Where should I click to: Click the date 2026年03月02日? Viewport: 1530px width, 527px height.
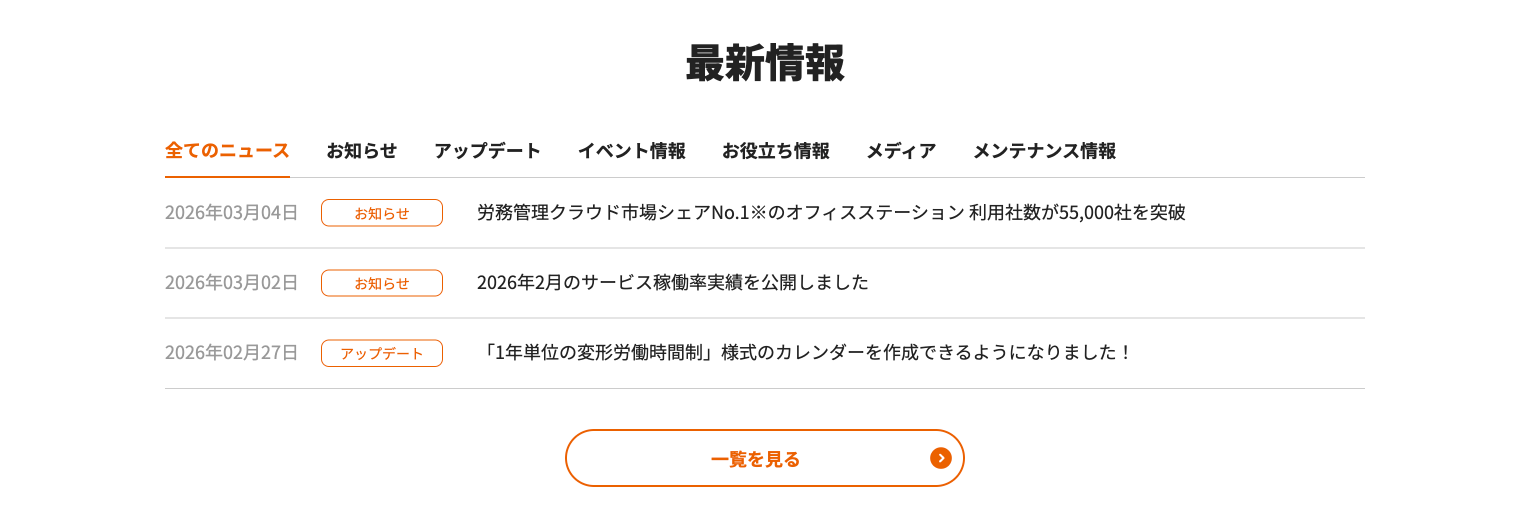pos(231,283)
